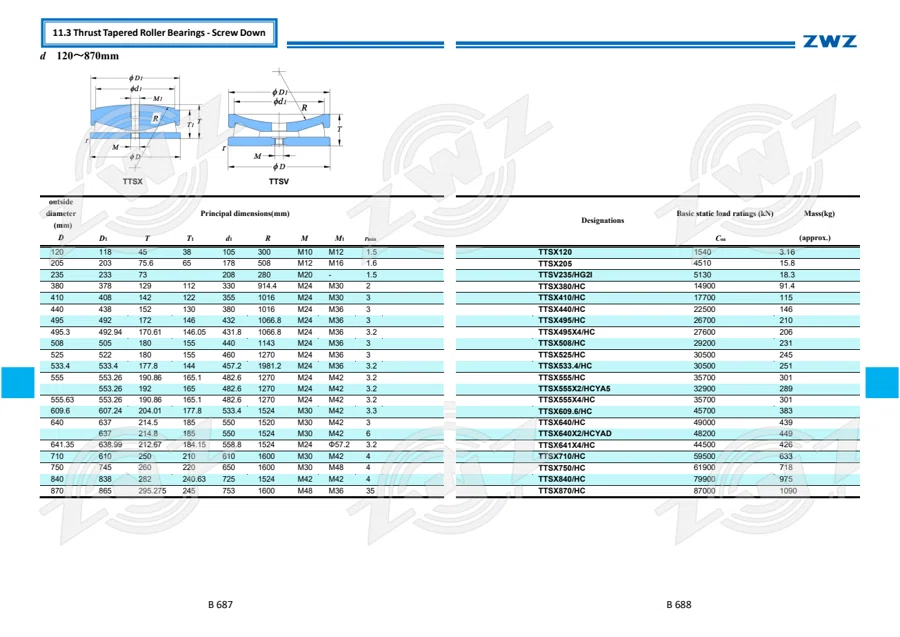Select the TTSX640X2/HCYAD designation
This screenshot has width=900, height=637.
tap(575, 433)
